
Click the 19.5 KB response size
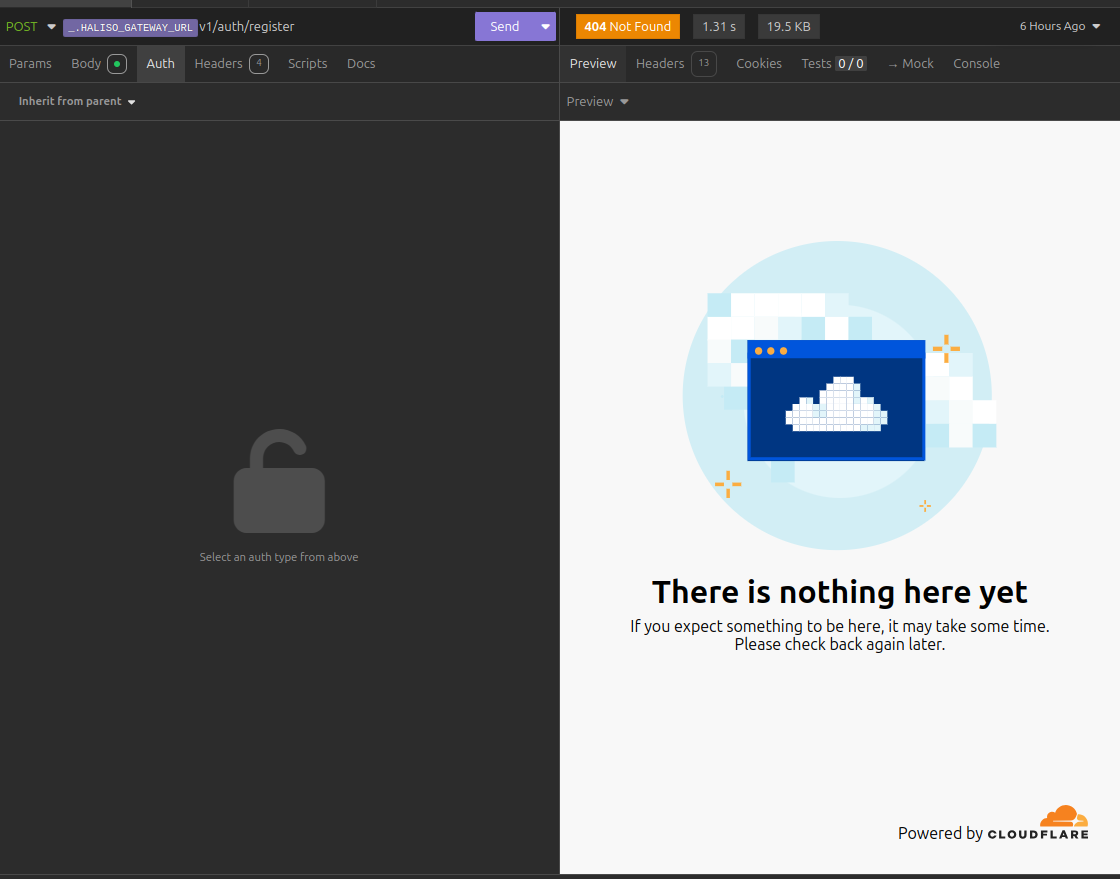pos(789,26)
